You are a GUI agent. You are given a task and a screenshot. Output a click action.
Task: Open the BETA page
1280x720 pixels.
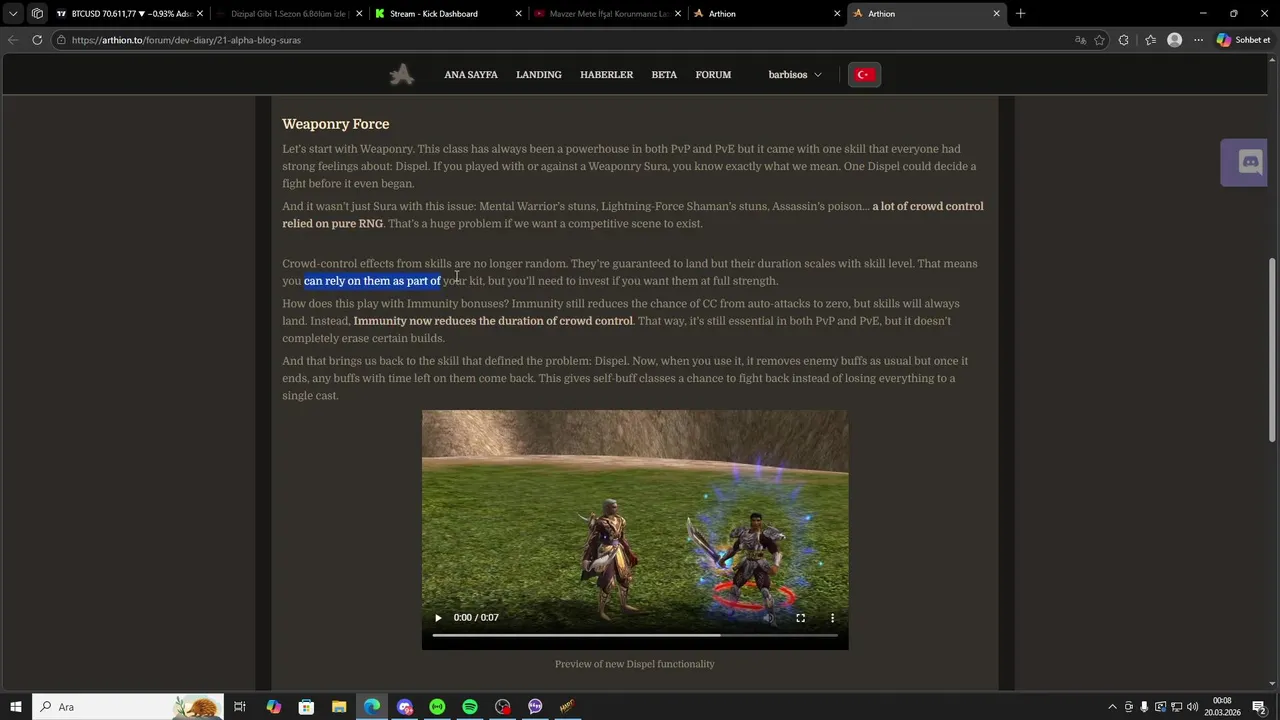(x=664, y=75)
